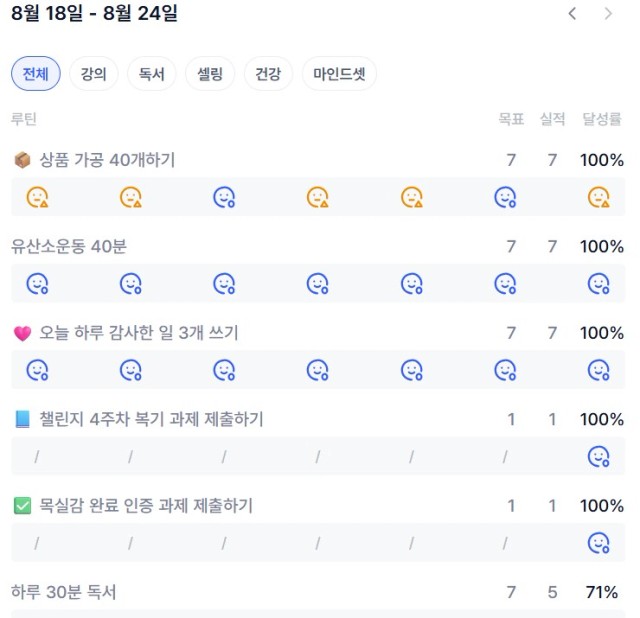This screenshot has width=640, height=618.
Task: Click last orange face in 상품 가공 row
Action: 599,197
